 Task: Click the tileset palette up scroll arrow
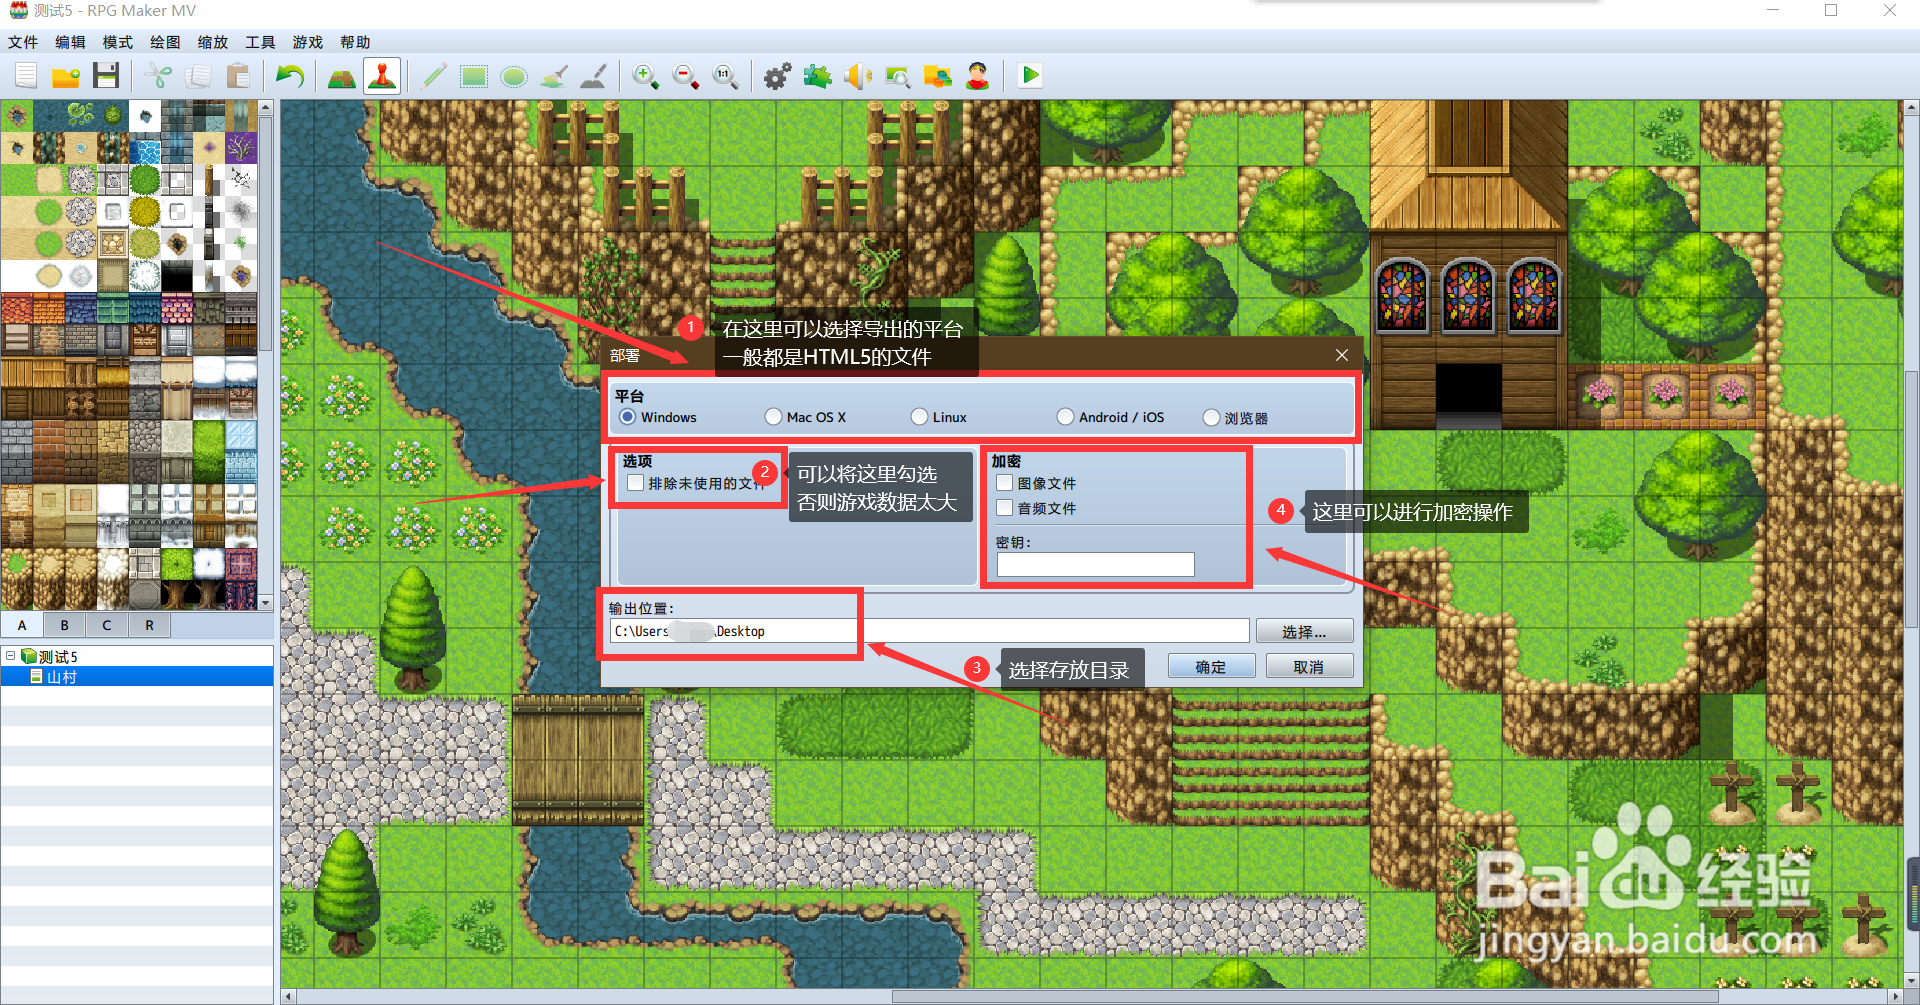coord(265,106)
